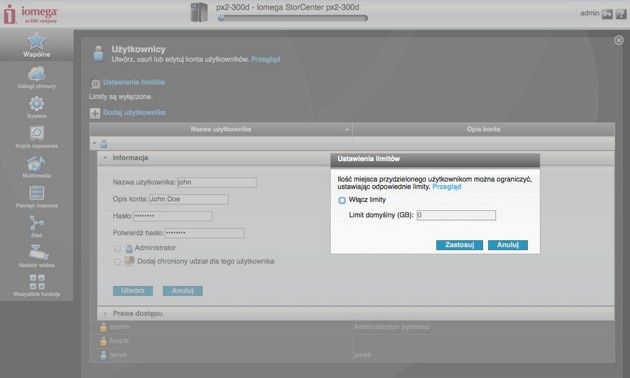Close the Użytkownicy page with X icon

tap(619, 40)
